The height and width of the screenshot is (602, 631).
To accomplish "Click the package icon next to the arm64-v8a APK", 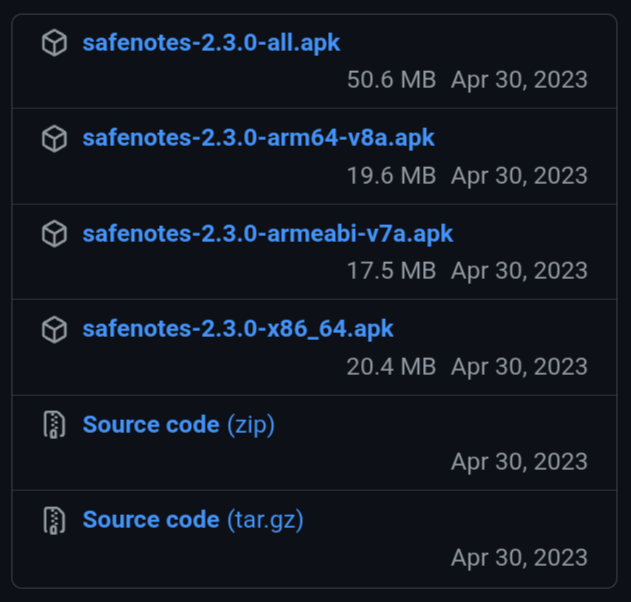I will (x=54, y=138).
